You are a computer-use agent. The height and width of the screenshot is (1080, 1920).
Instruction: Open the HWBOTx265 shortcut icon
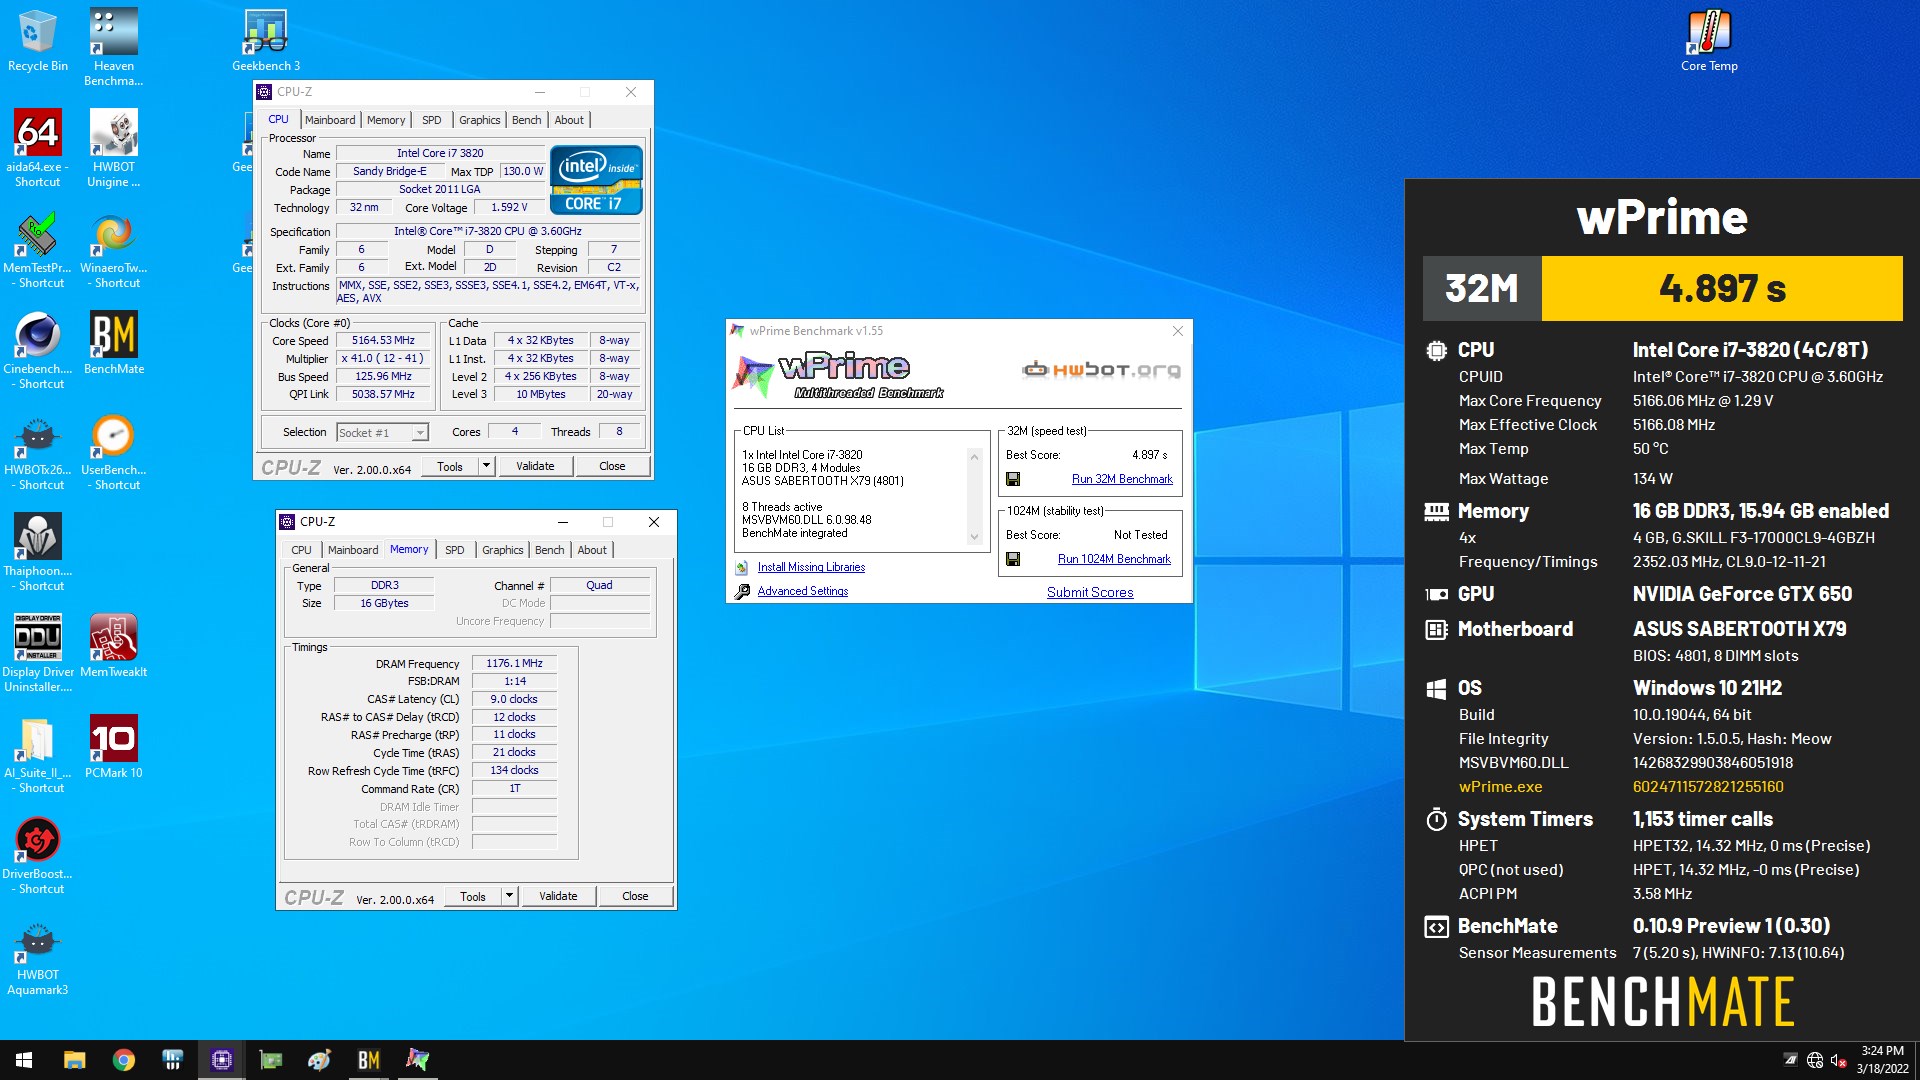(38, 451)
